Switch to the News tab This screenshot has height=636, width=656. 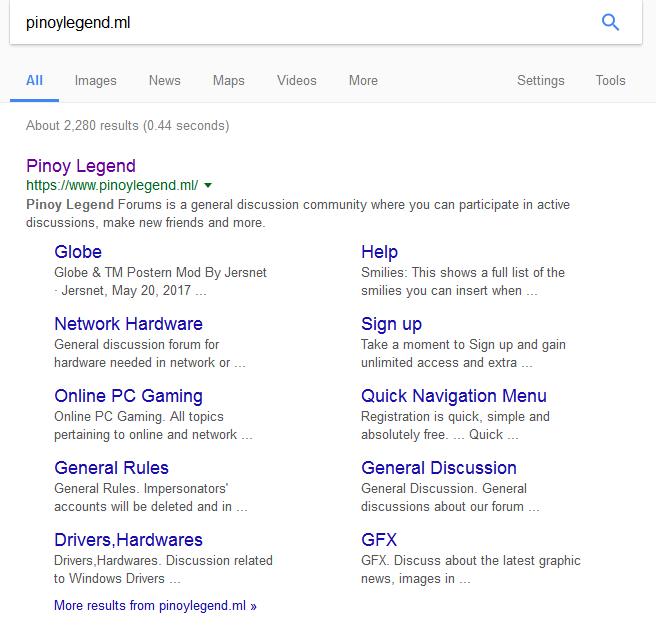tap(165, 81)
